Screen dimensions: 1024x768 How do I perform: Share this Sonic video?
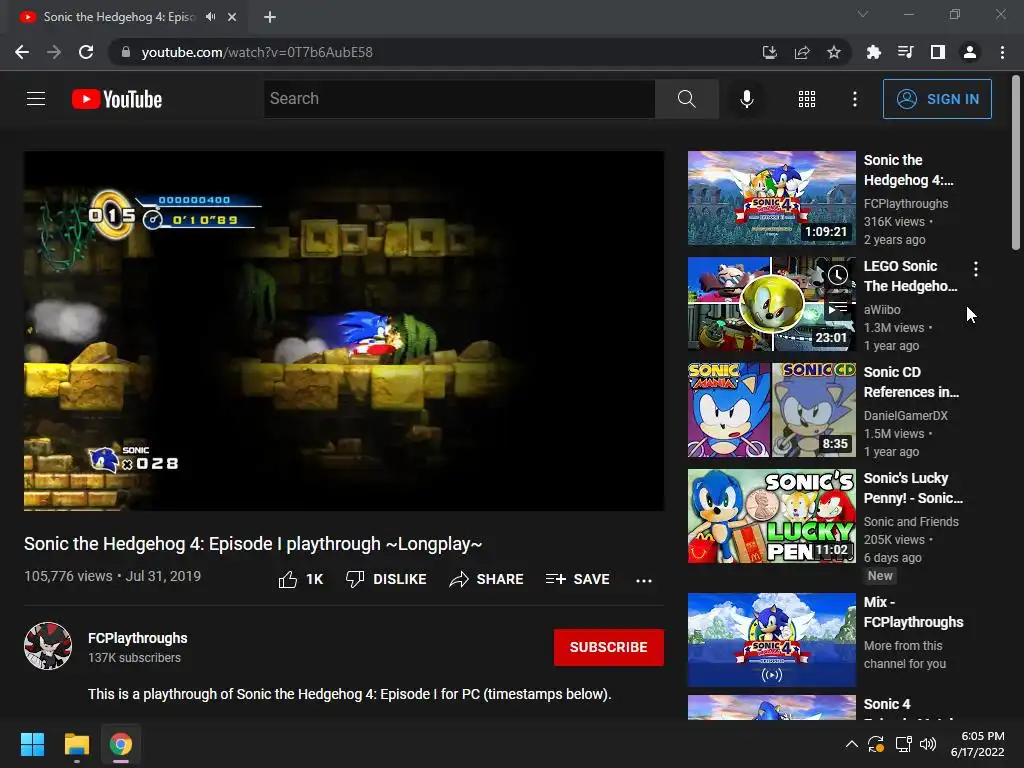click(x=487, y=579)
